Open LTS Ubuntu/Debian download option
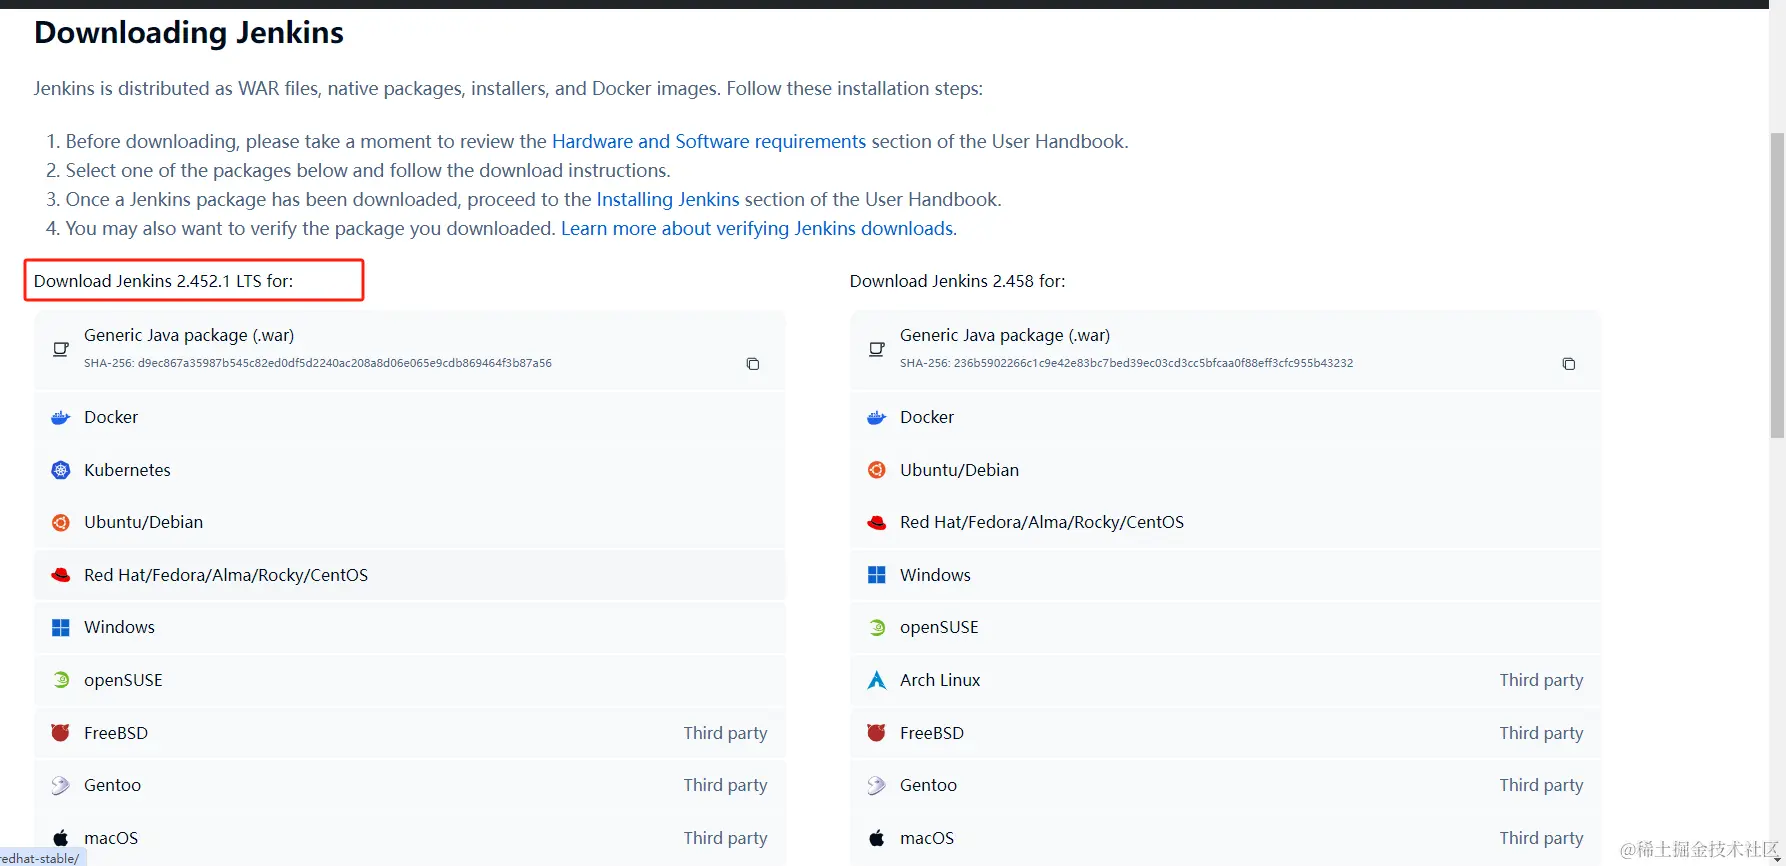Viewport: 1786px width, 866px height. click(410, 523)
